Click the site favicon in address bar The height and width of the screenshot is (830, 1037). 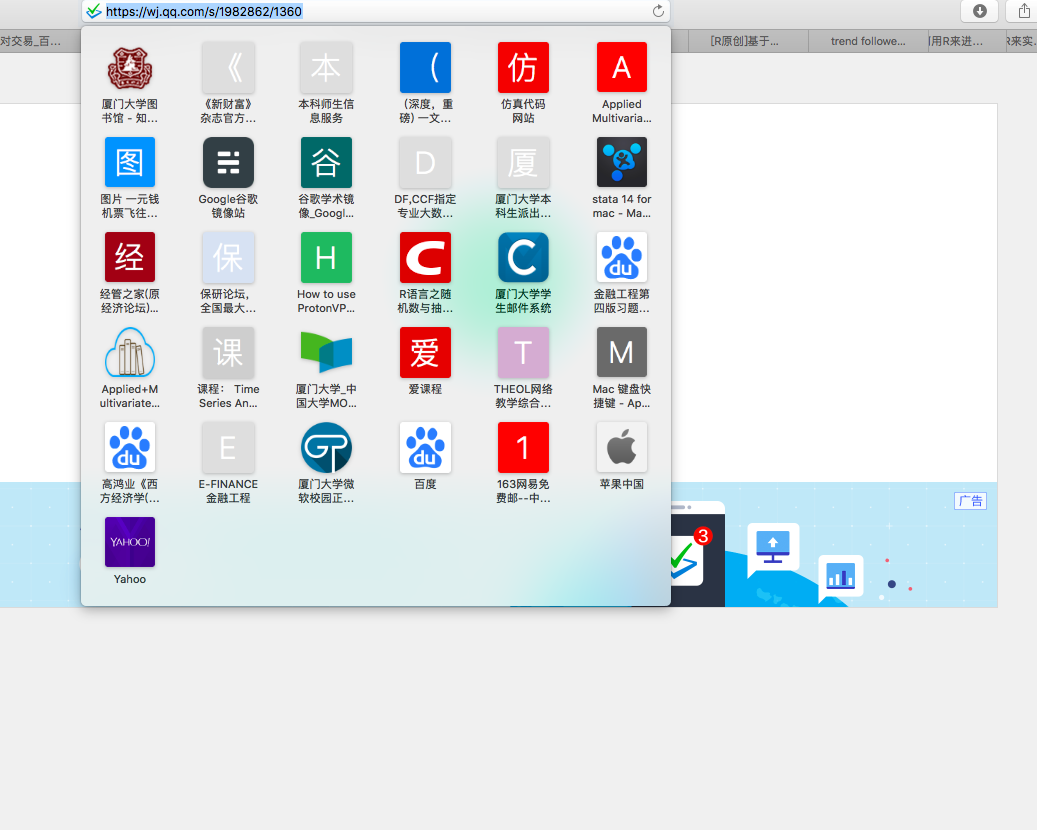(94, 11)
